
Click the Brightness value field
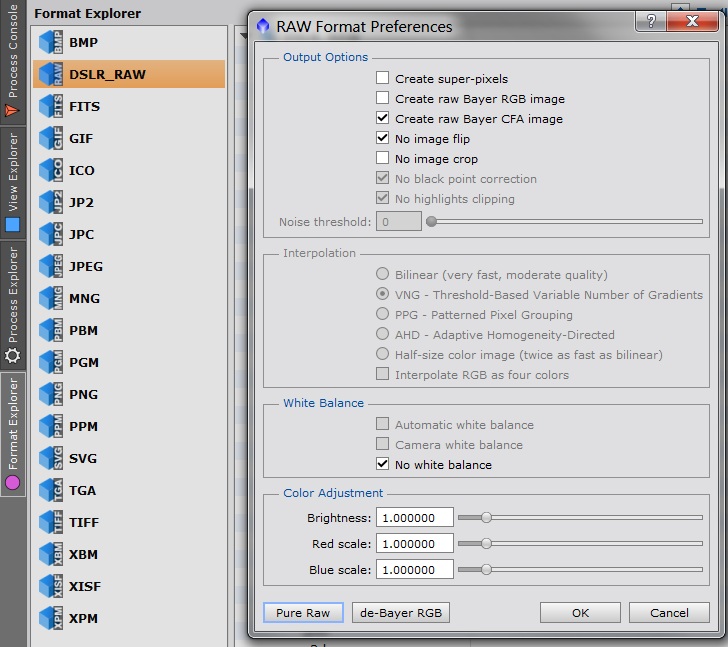click(415, 518)
